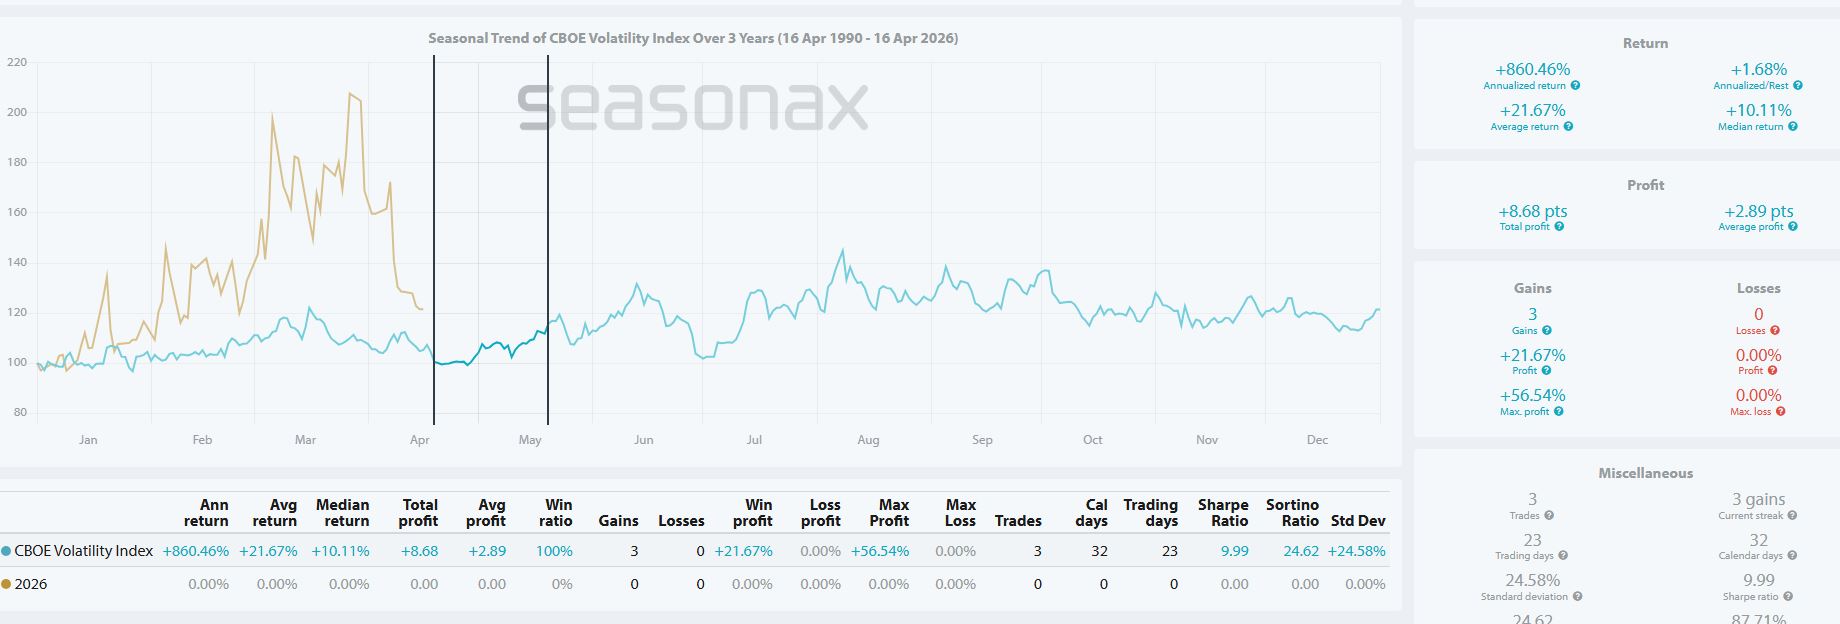Toggle the 2026 series legend dot

point(7,584)
